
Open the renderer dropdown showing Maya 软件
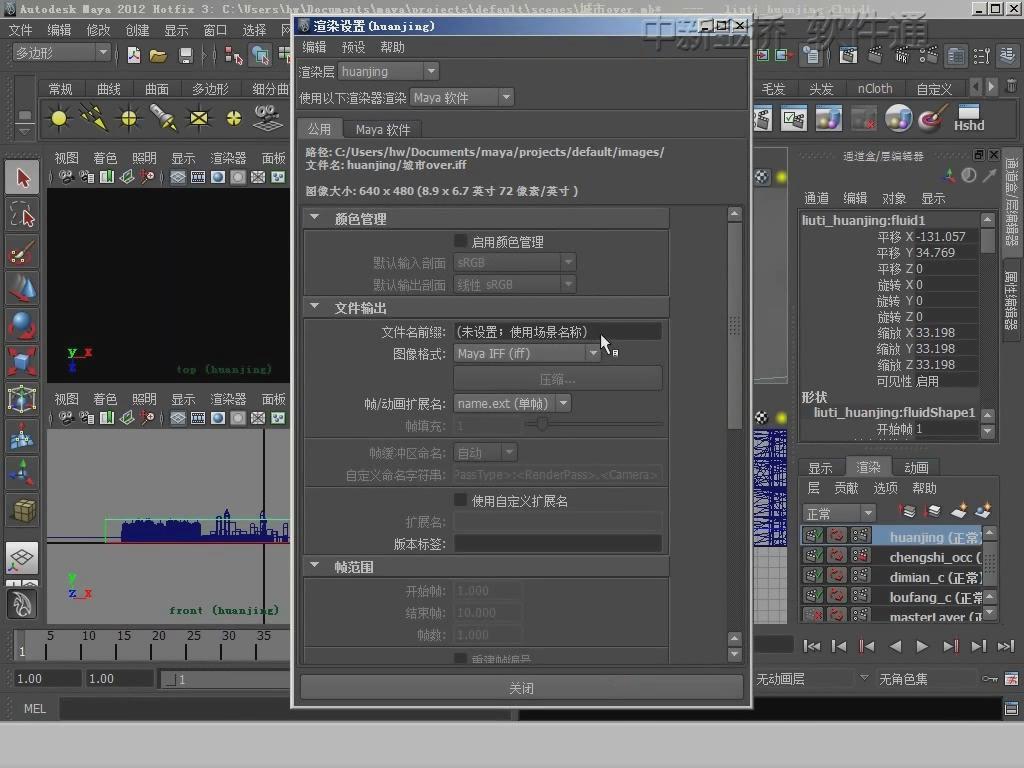pyautogui.click(x=462, y=97)
